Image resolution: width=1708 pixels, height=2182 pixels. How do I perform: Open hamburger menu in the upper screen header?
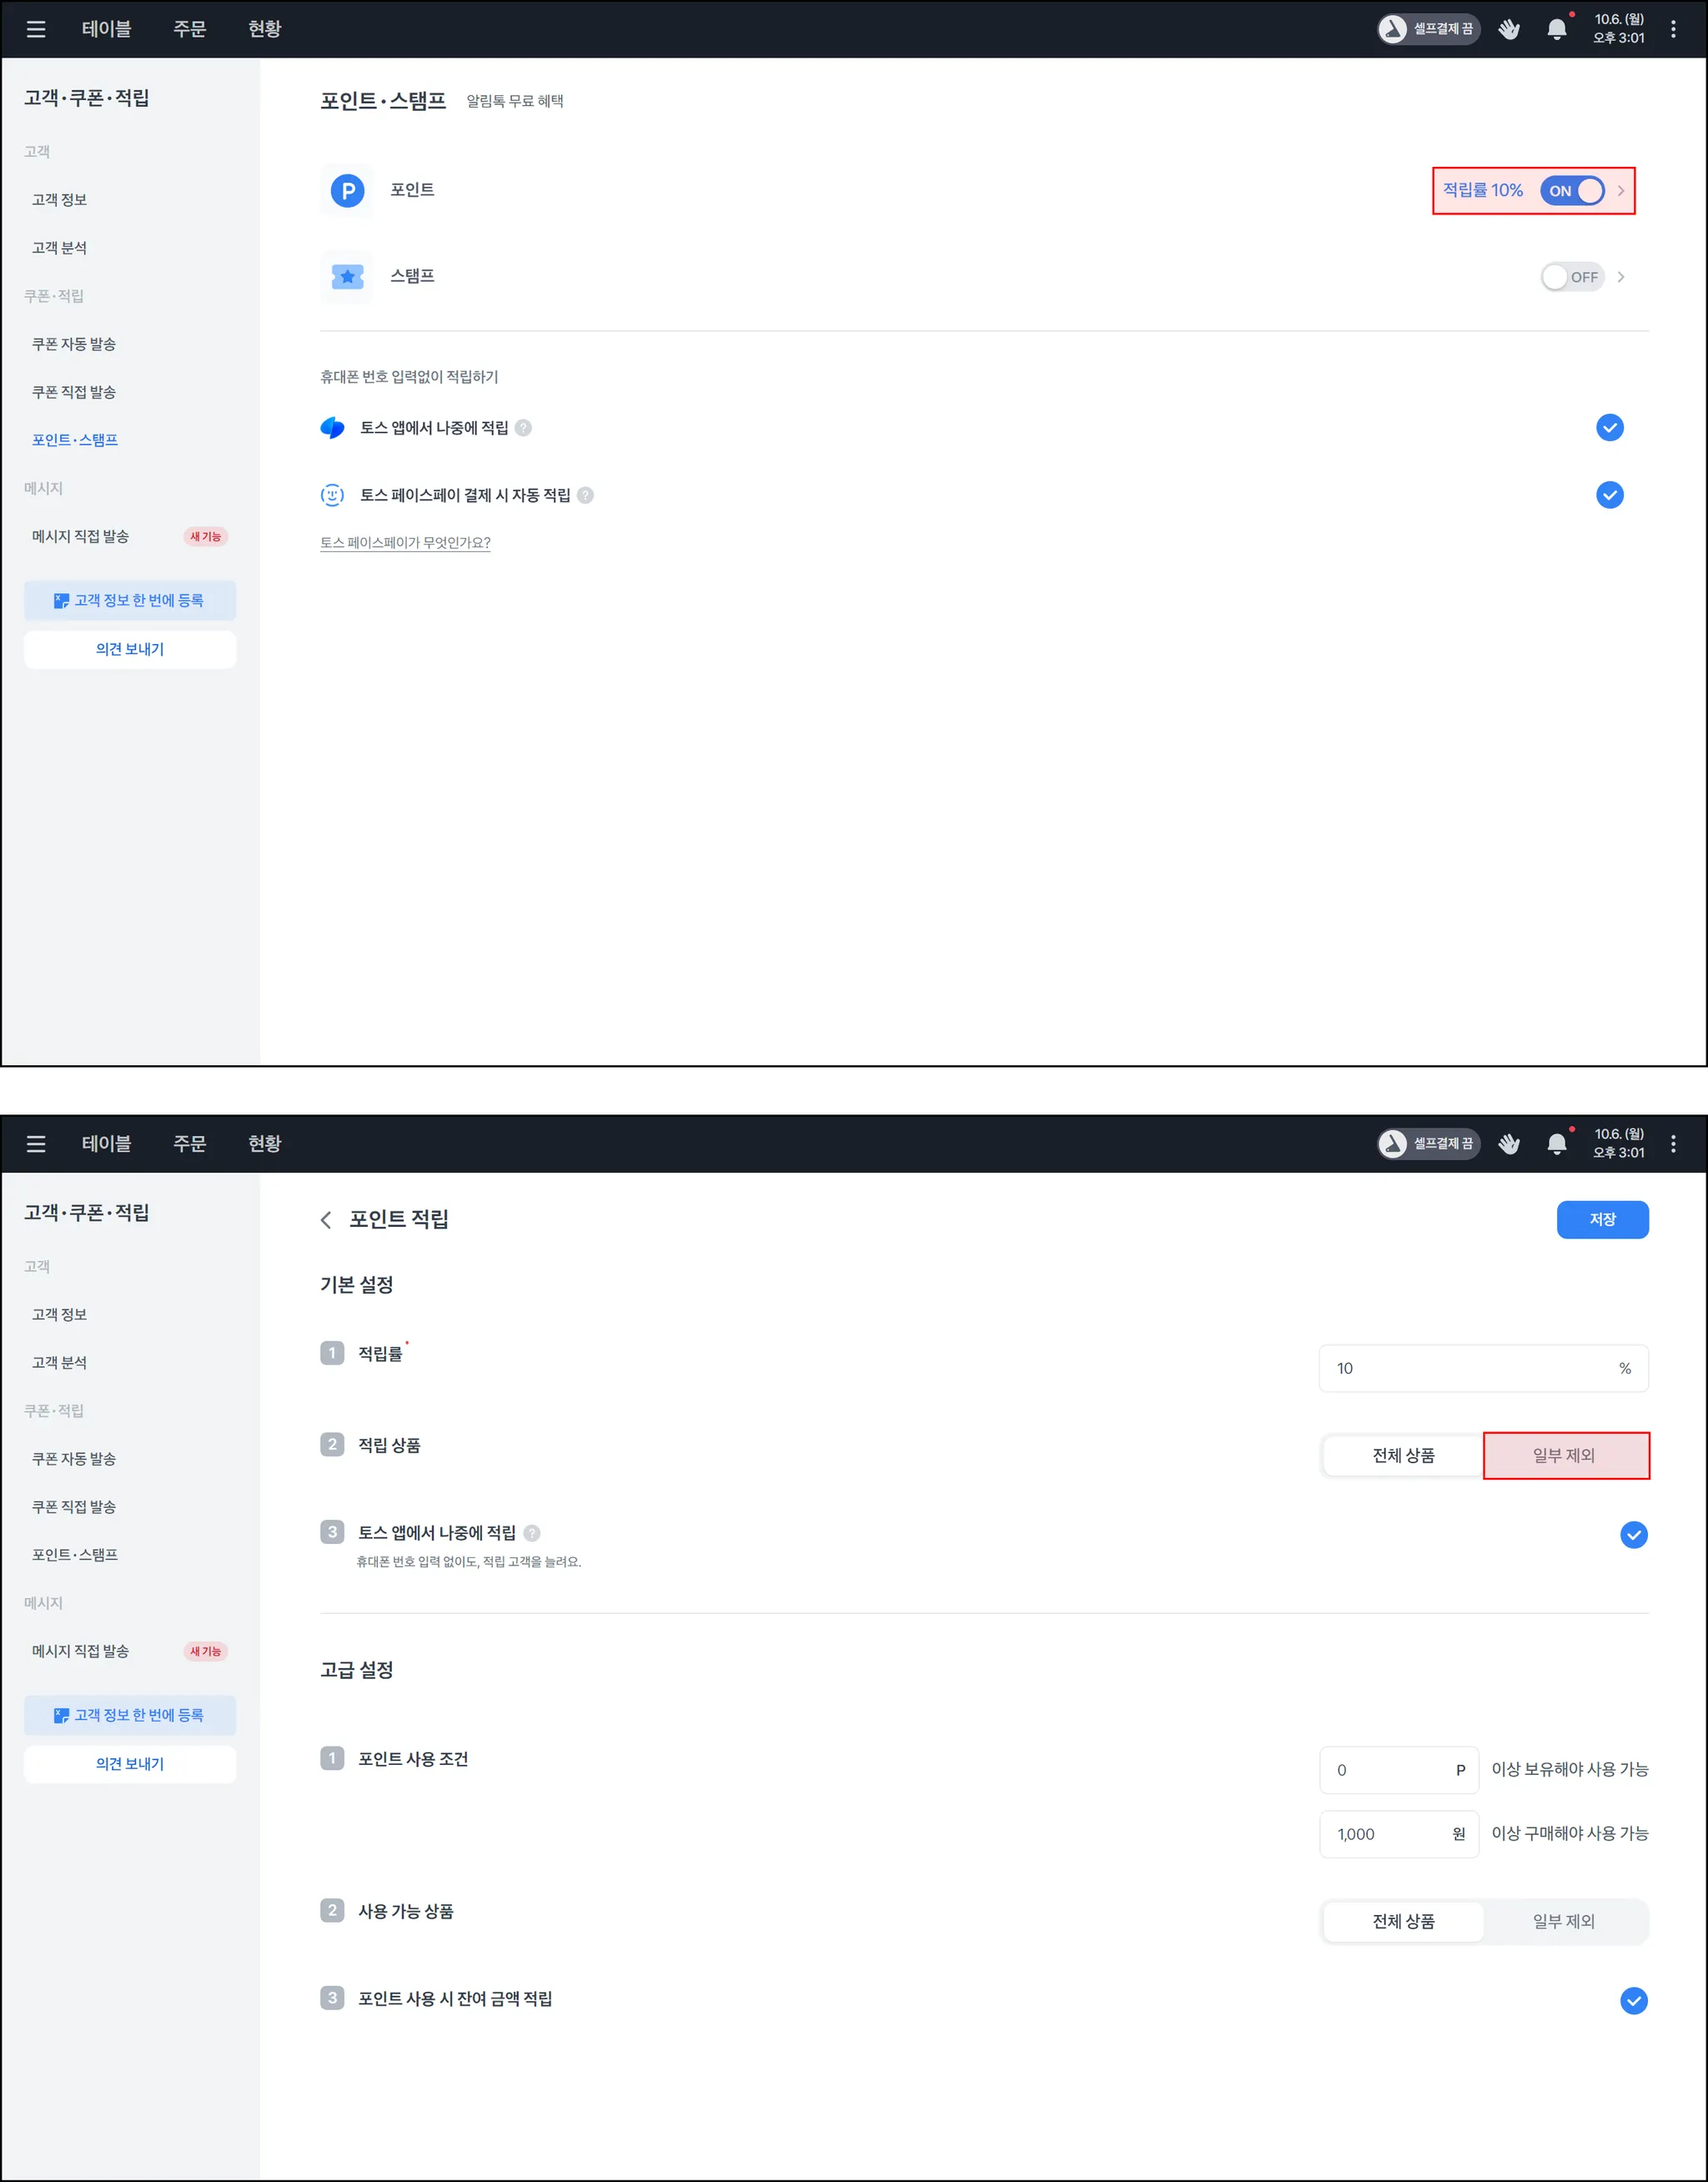click(36, 29)
